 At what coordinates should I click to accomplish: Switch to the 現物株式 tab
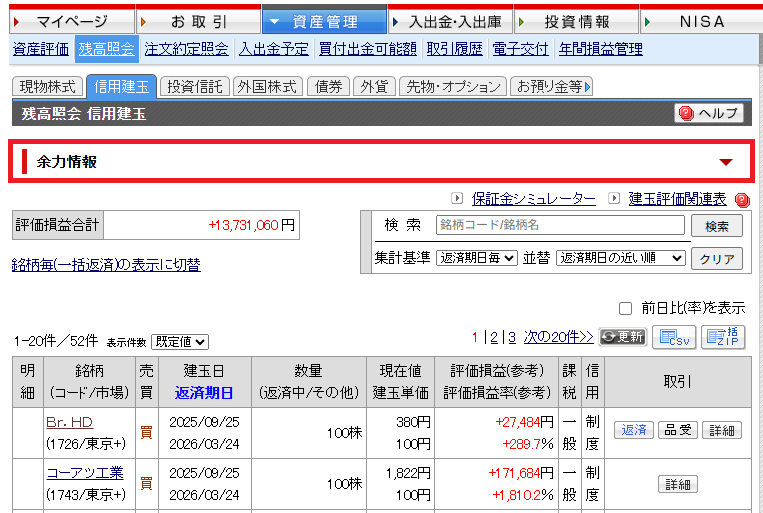(x=47, y=87)
